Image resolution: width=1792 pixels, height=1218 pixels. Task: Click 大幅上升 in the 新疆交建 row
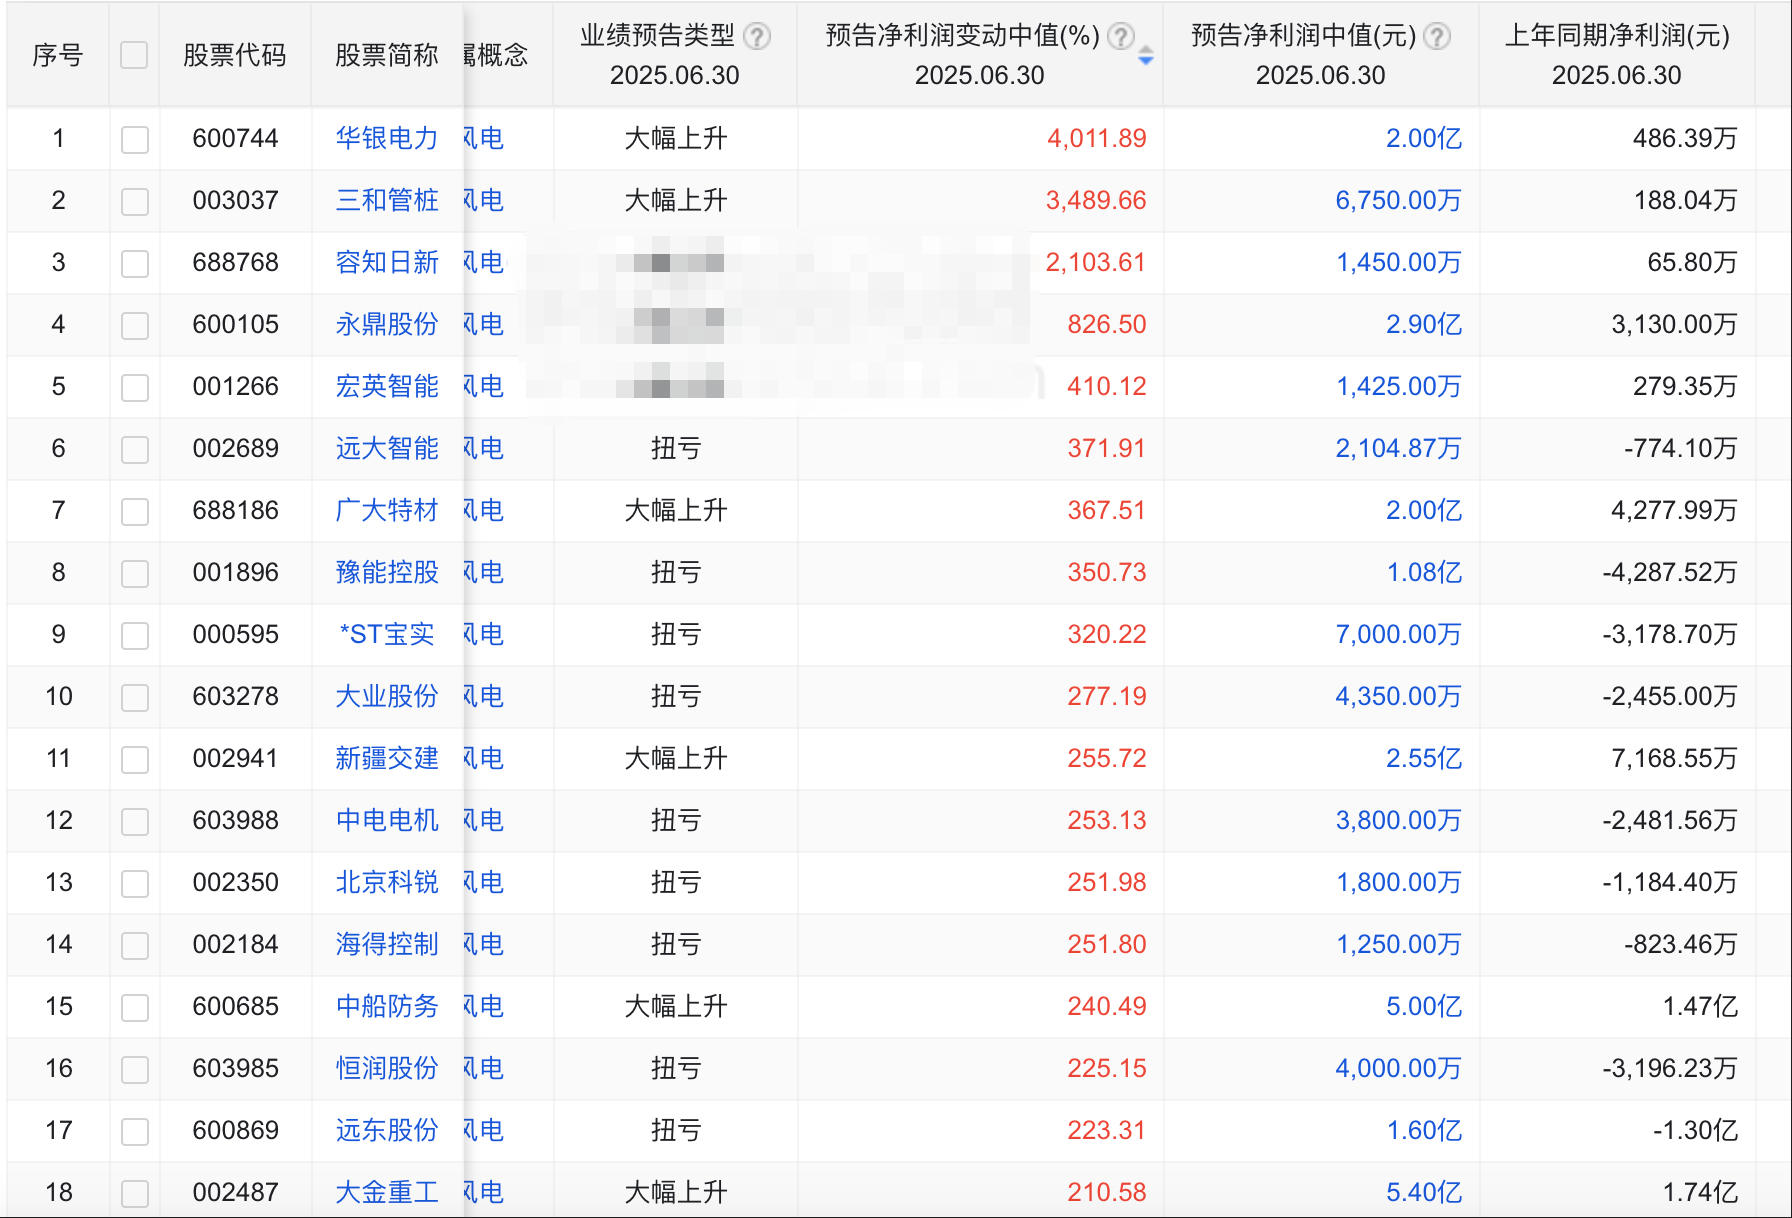coord(676,758)
